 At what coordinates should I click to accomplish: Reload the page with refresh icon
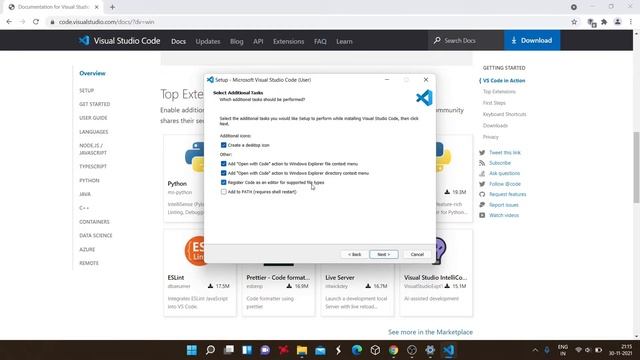[x=36, y=22]
